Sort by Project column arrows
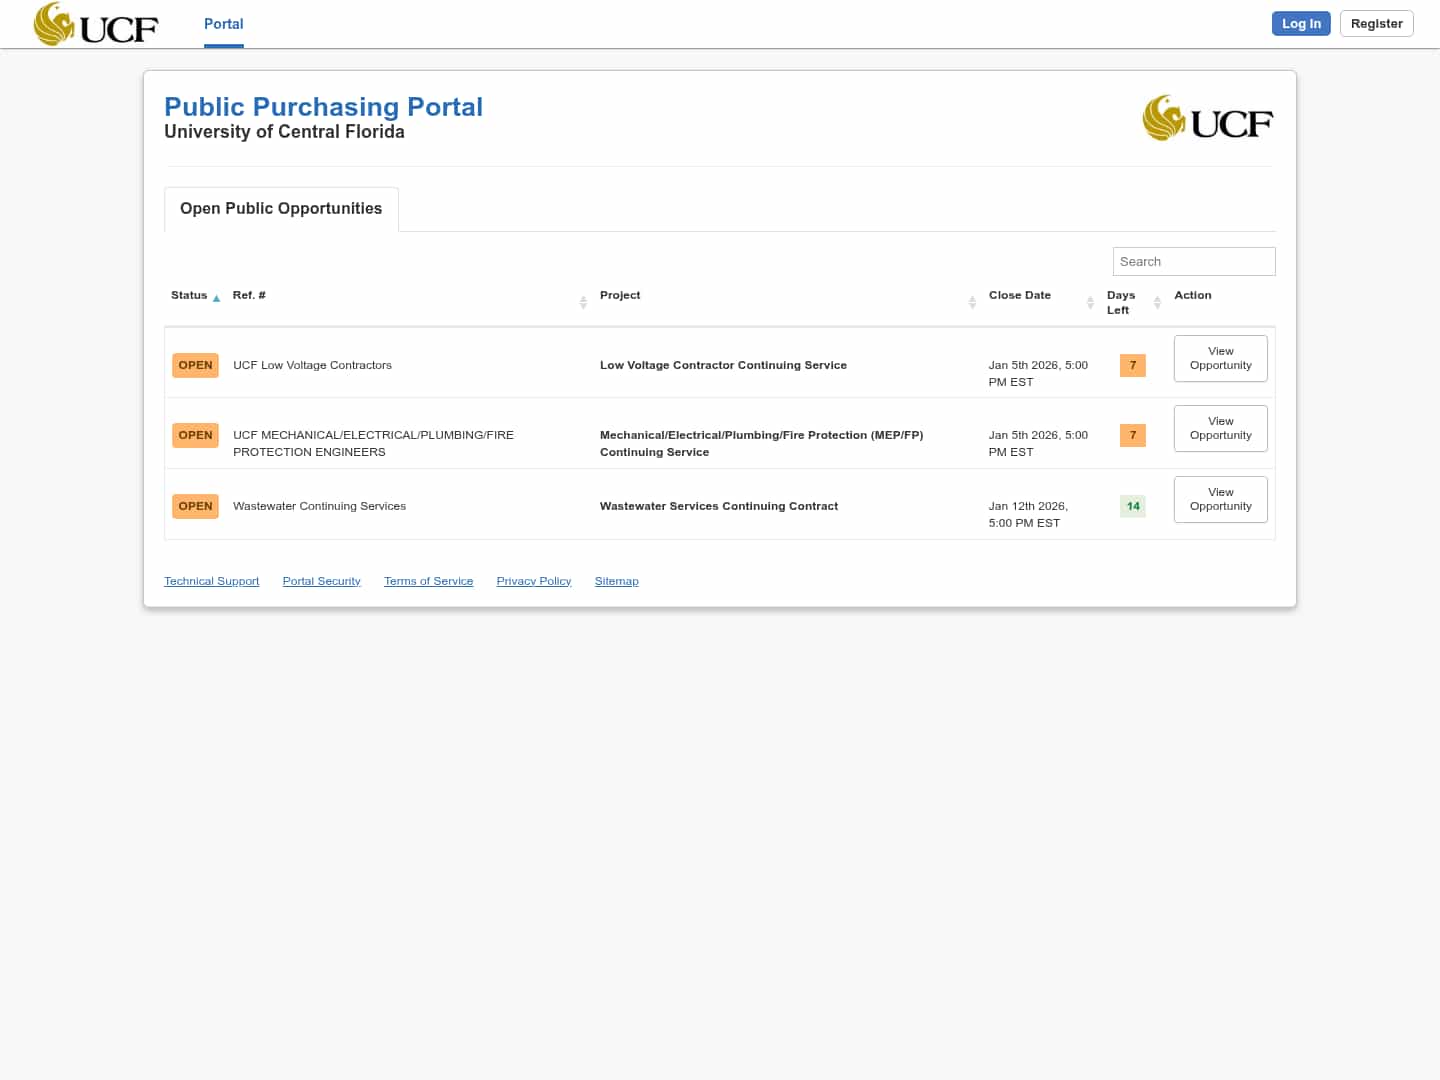The image size is (1440, 1080). click(972, 302)
